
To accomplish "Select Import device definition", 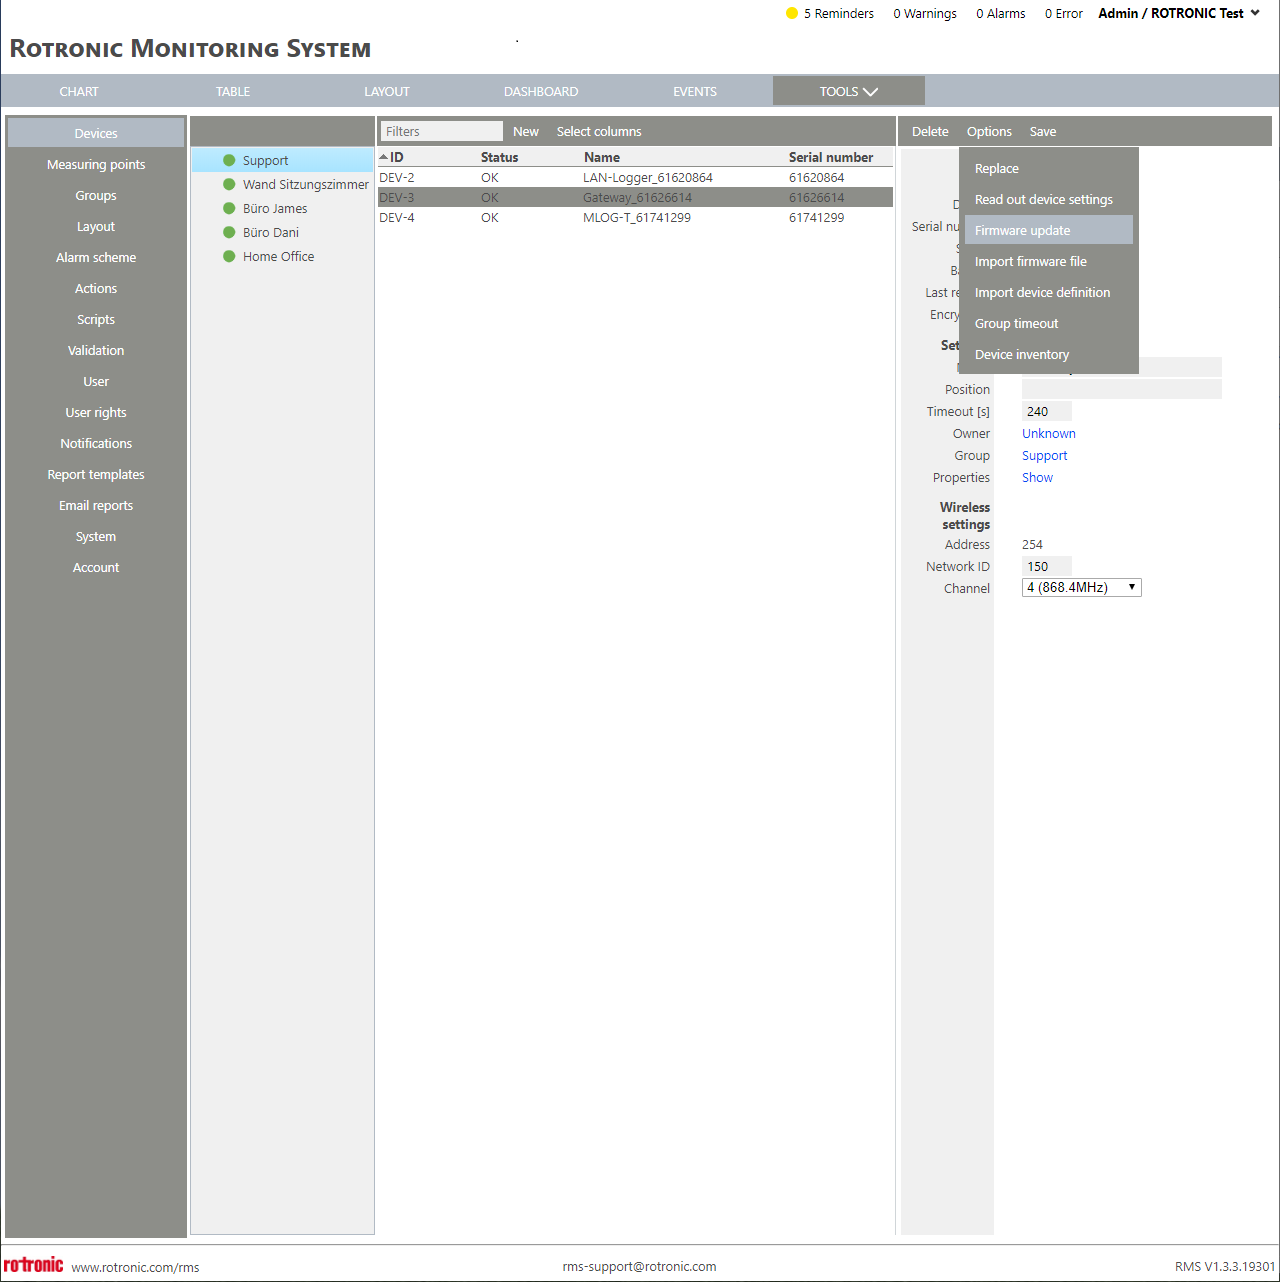I will point(1049,292).
